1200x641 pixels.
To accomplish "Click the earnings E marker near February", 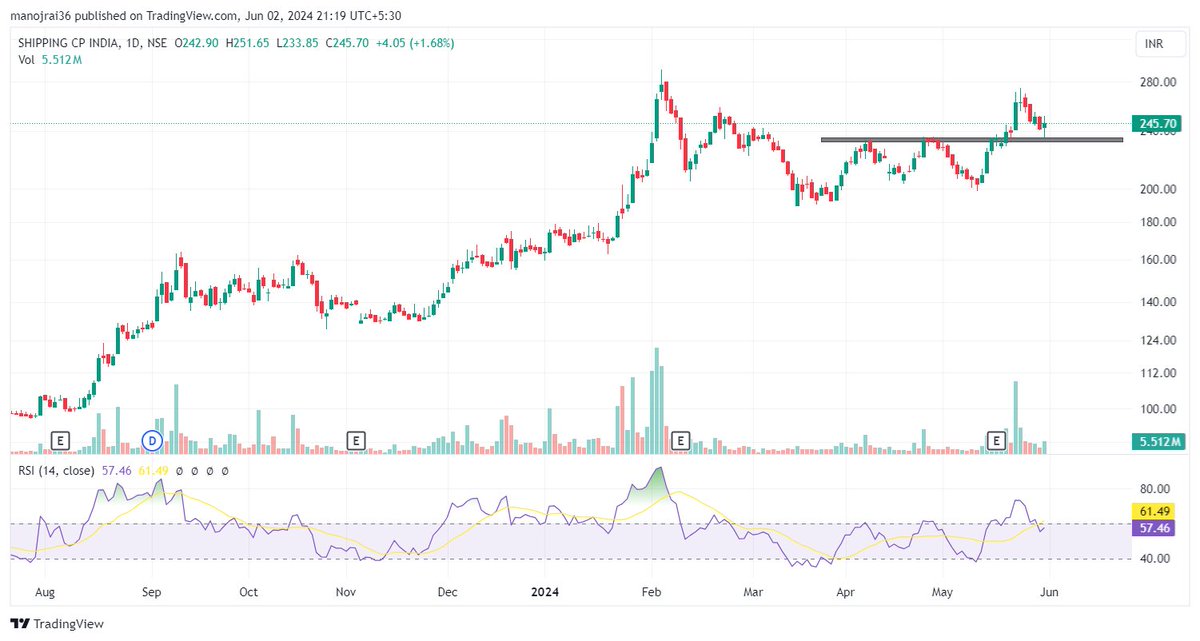I will [x=681, y=440].
